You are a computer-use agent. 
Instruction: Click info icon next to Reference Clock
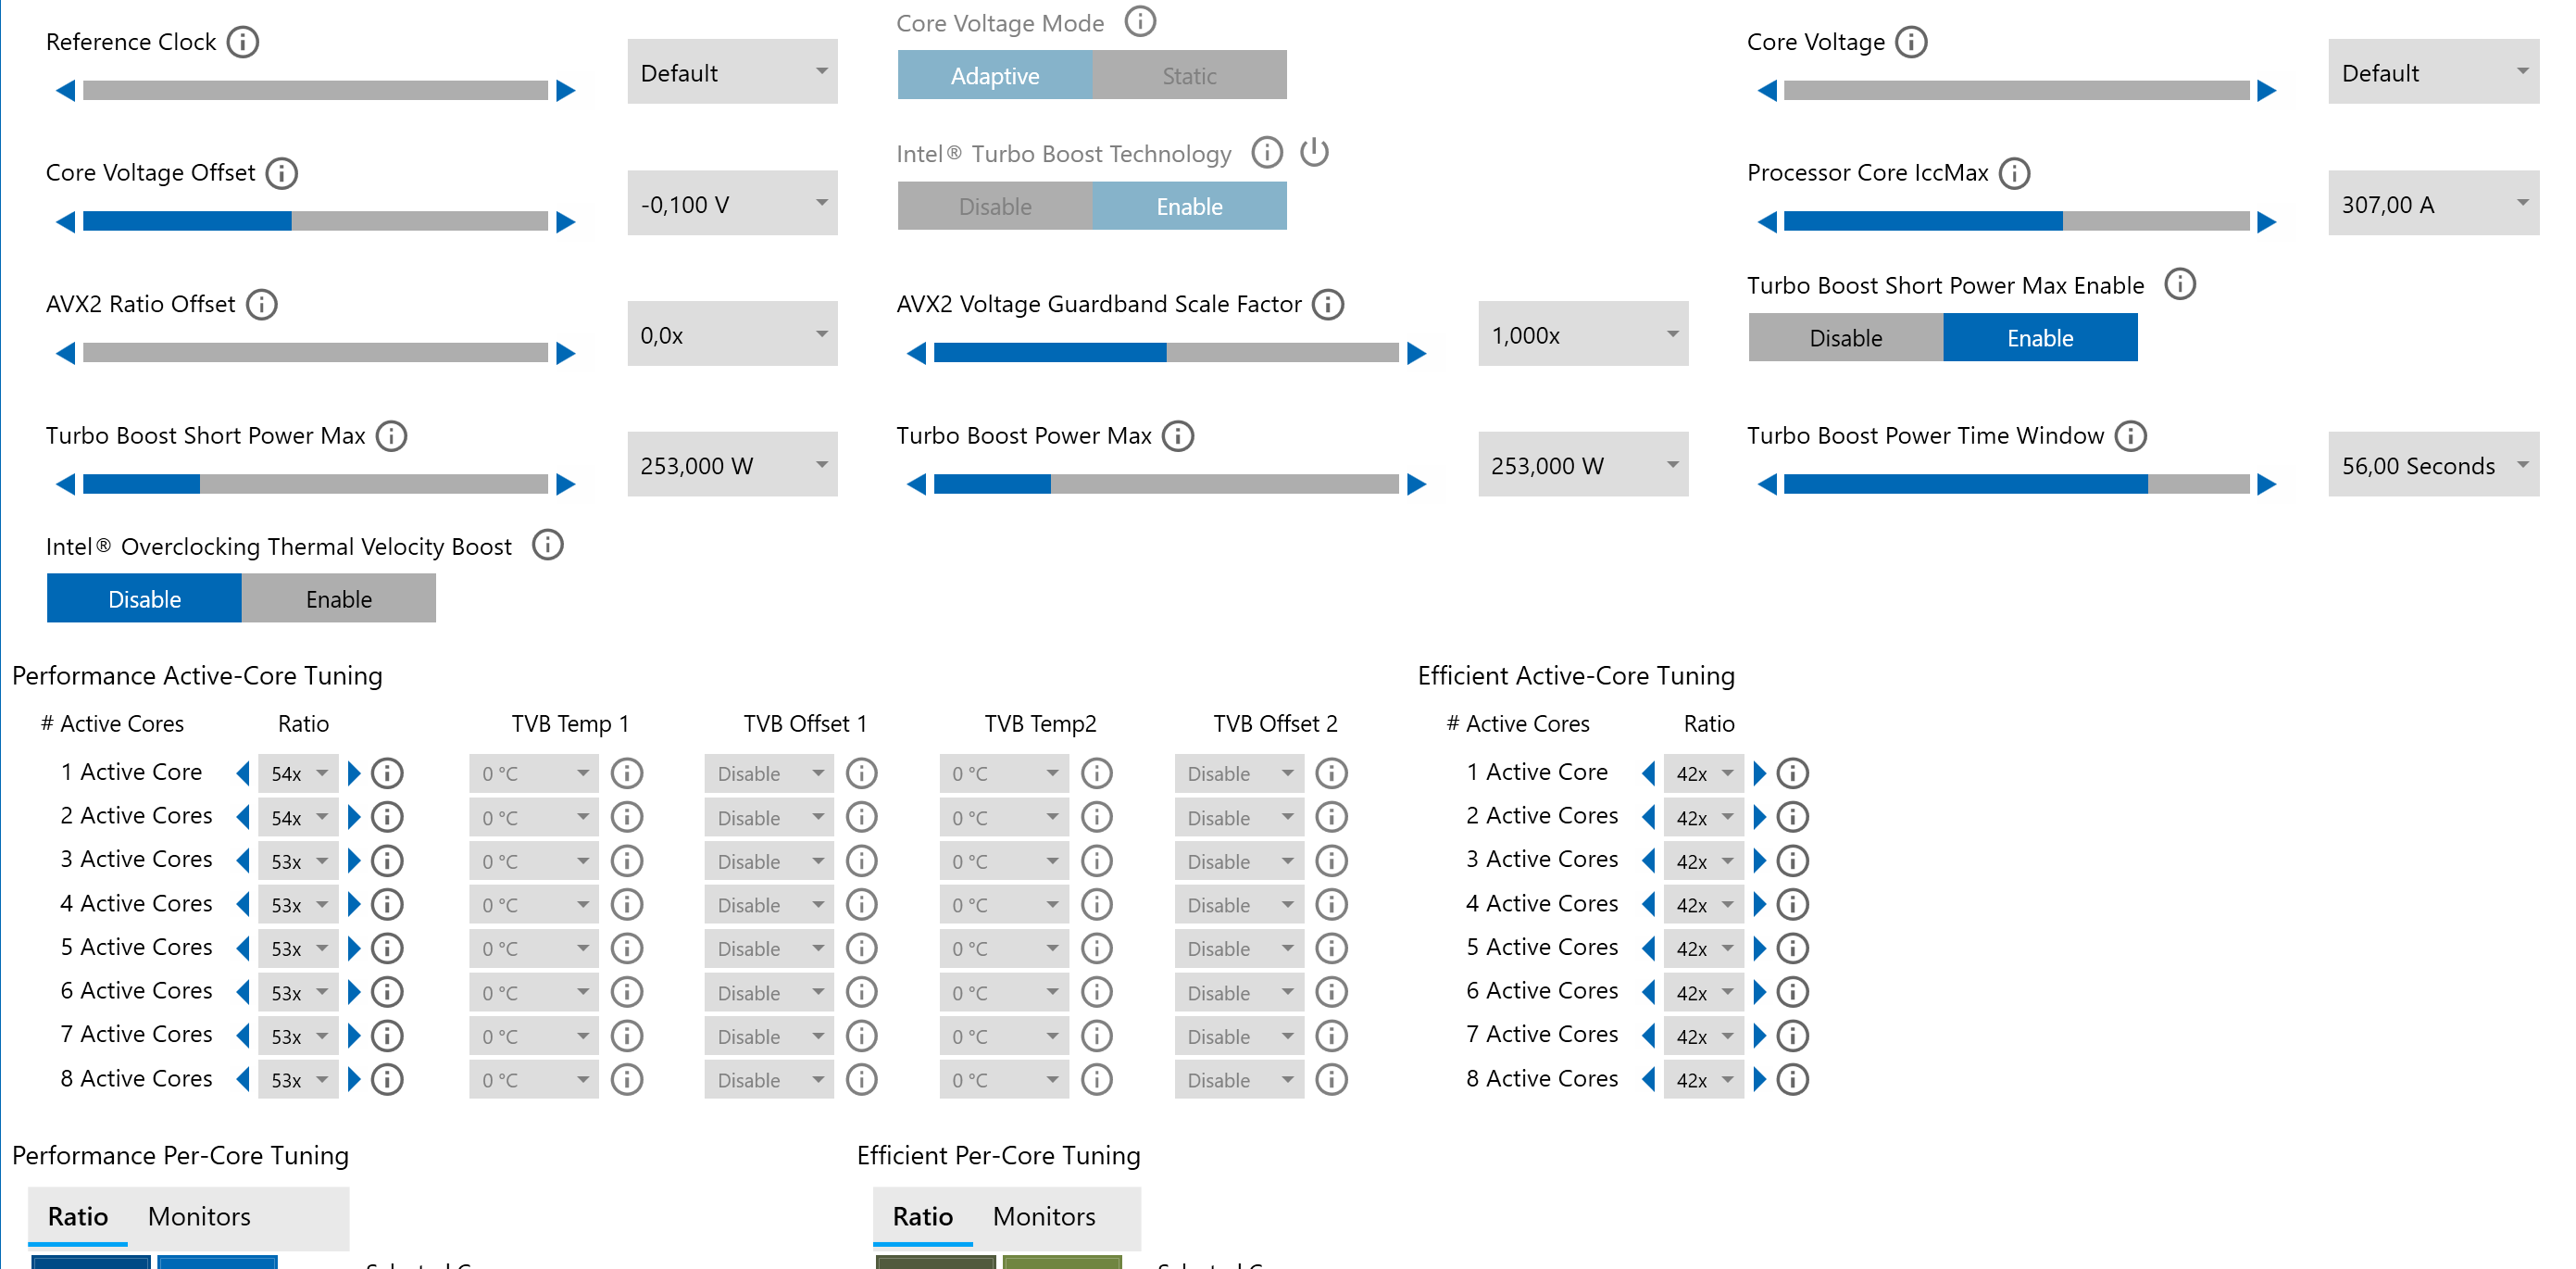point(242,42)
